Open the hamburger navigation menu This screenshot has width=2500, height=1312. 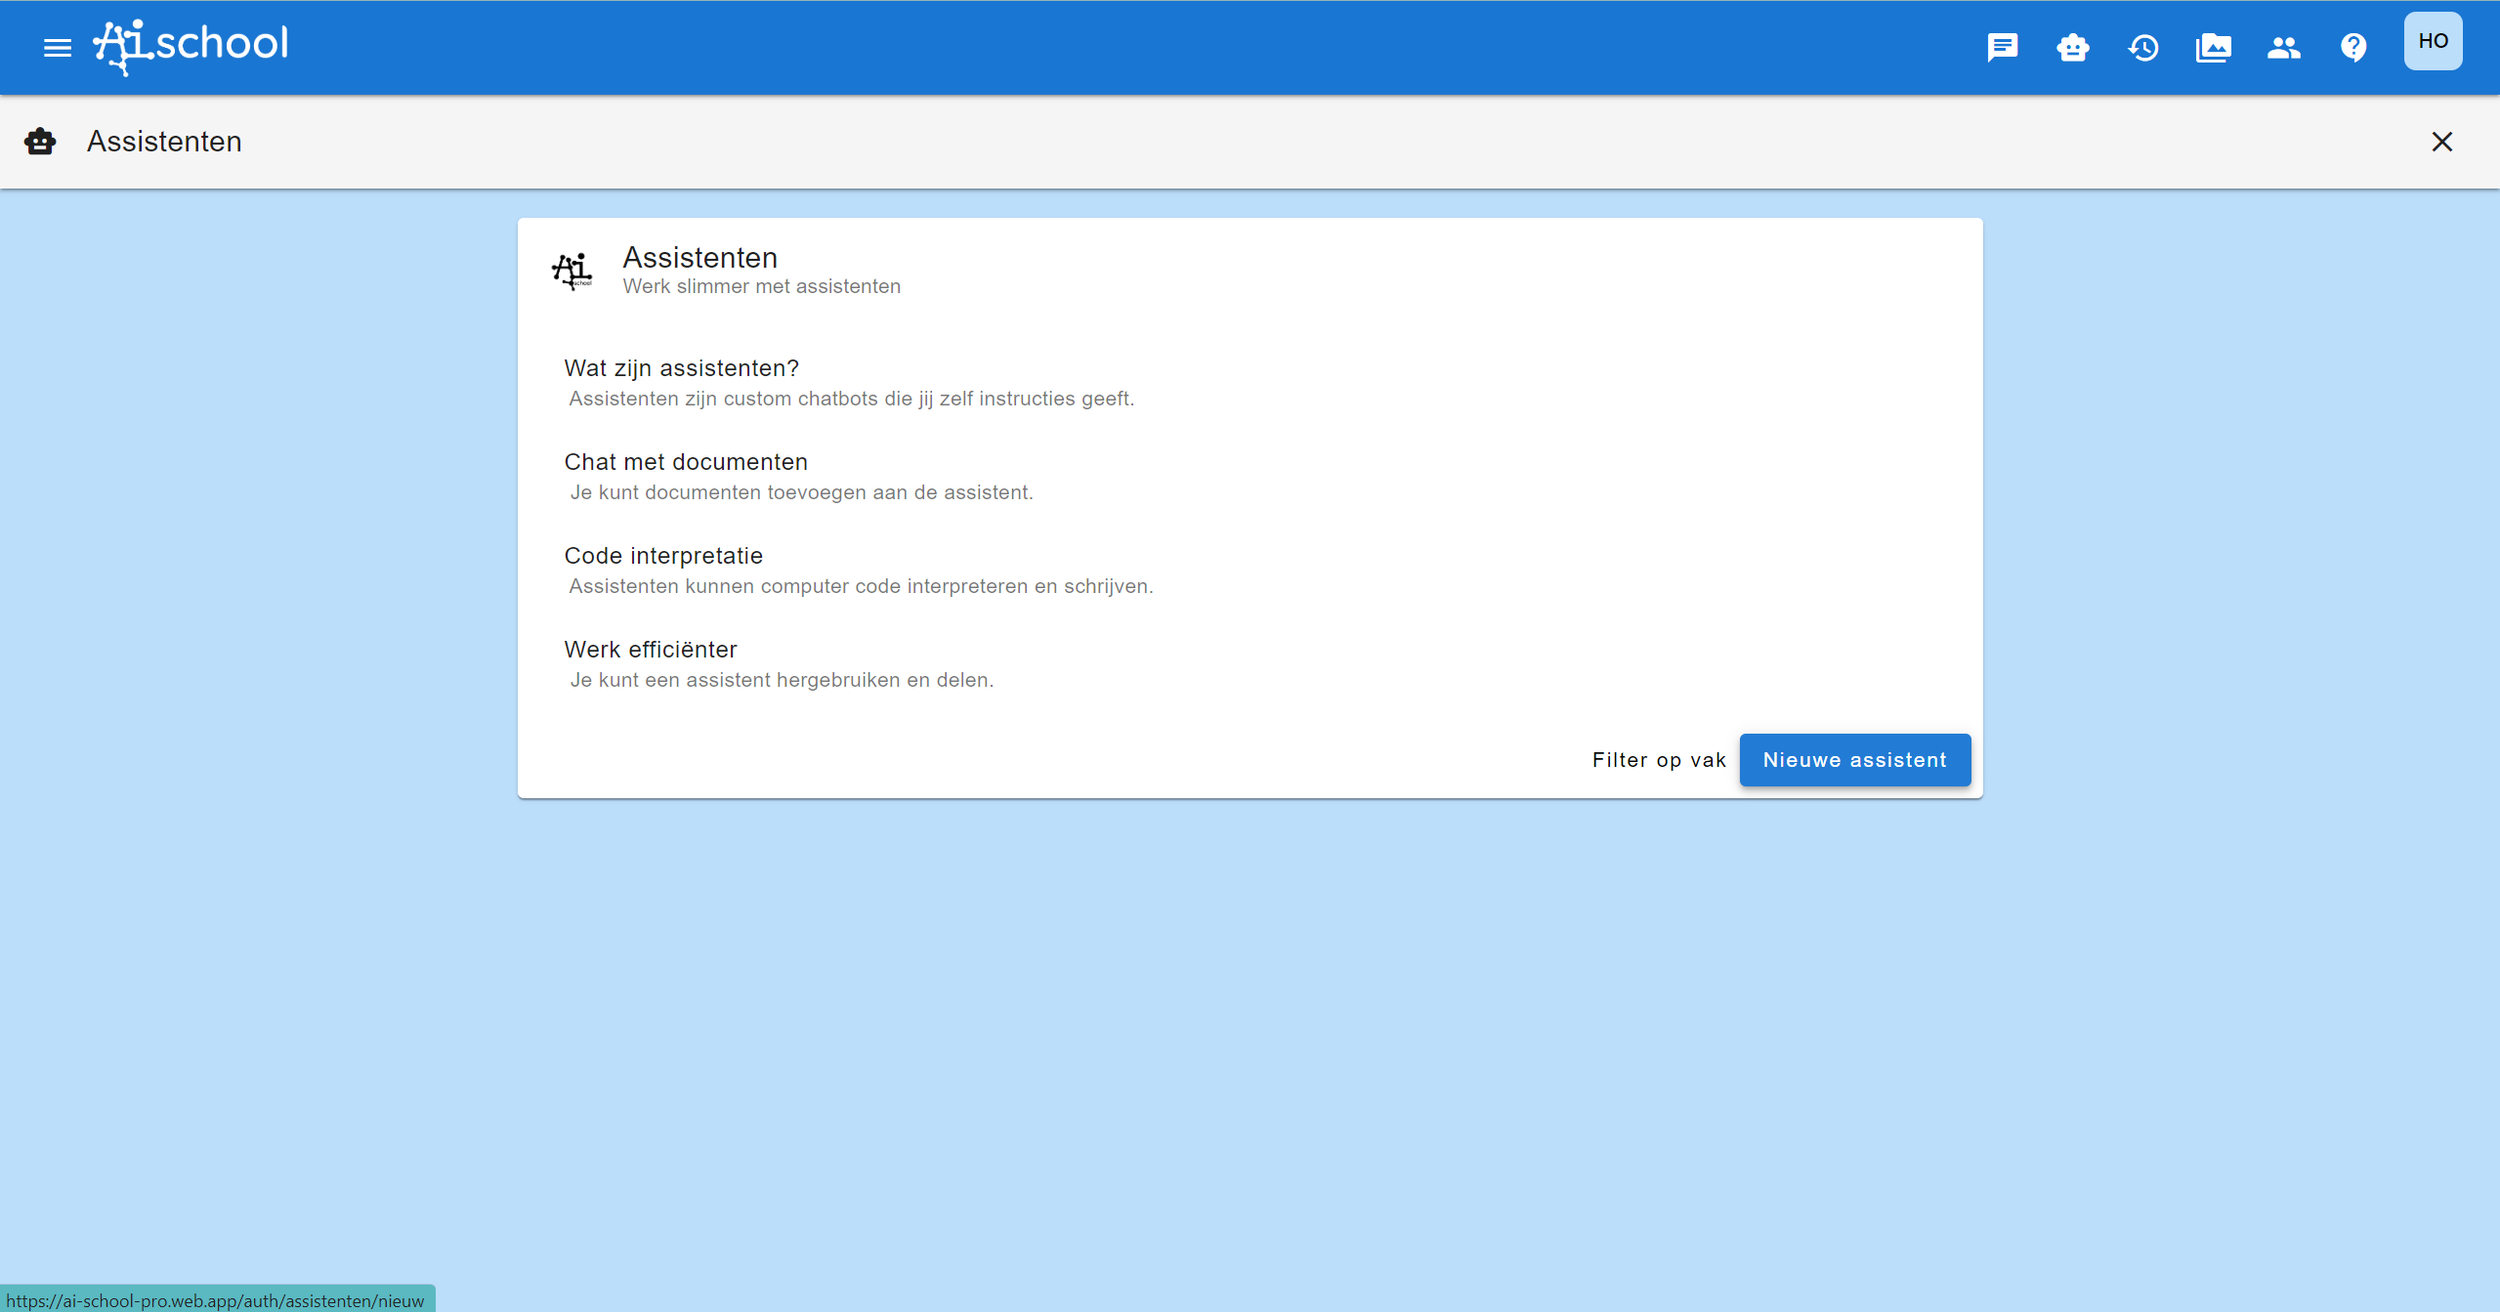coord(58,47)
